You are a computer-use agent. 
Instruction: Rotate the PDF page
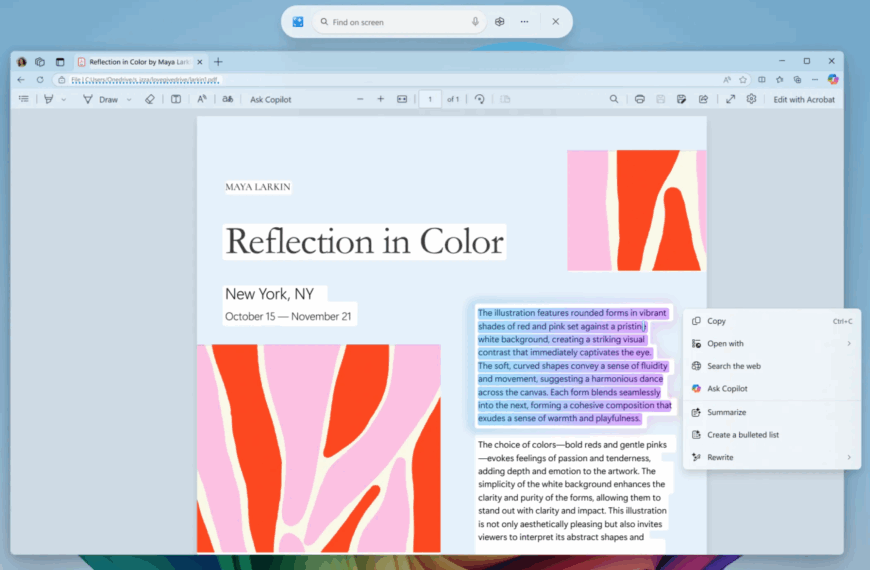pyautogui.click(x=479, y=99)
